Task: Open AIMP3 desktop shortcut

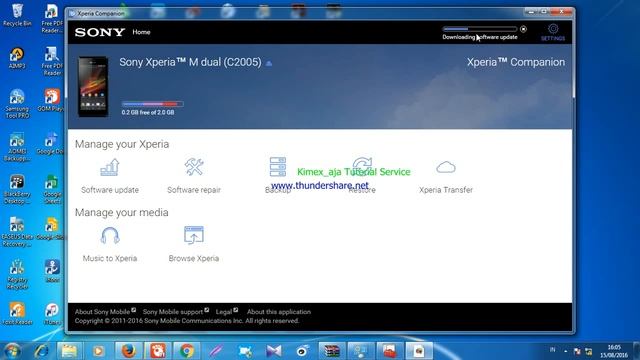Action: click(x=17, y=58)
